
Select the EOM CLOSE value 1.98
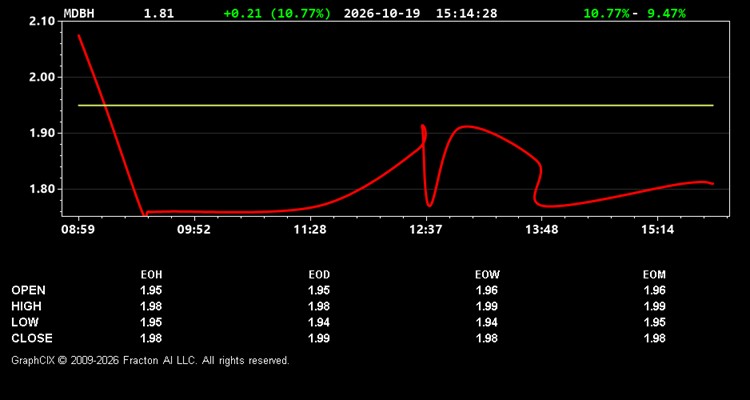point(654,338)
